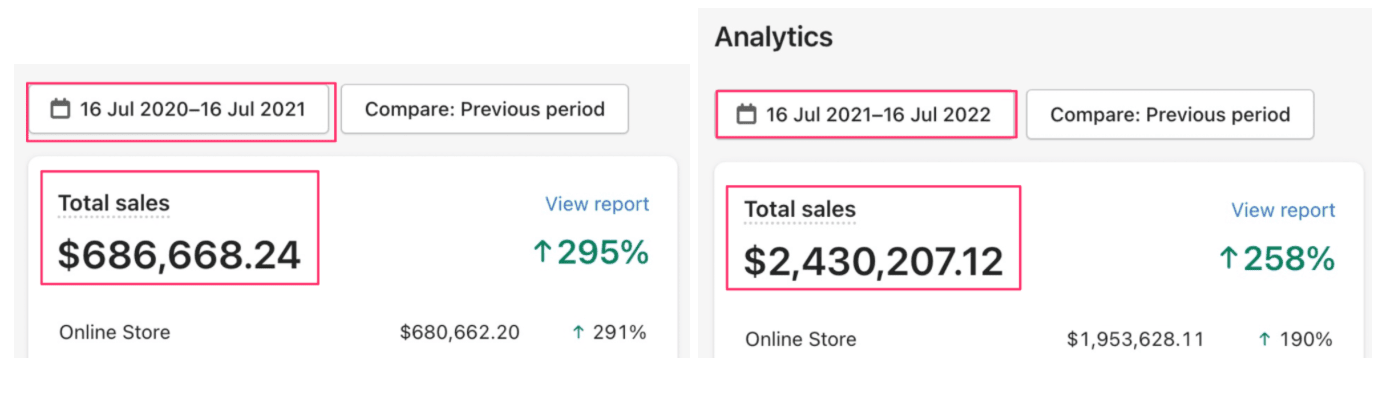Click Total sales label above $2,430,207.12
The image size is (1392, 410).
800,209
